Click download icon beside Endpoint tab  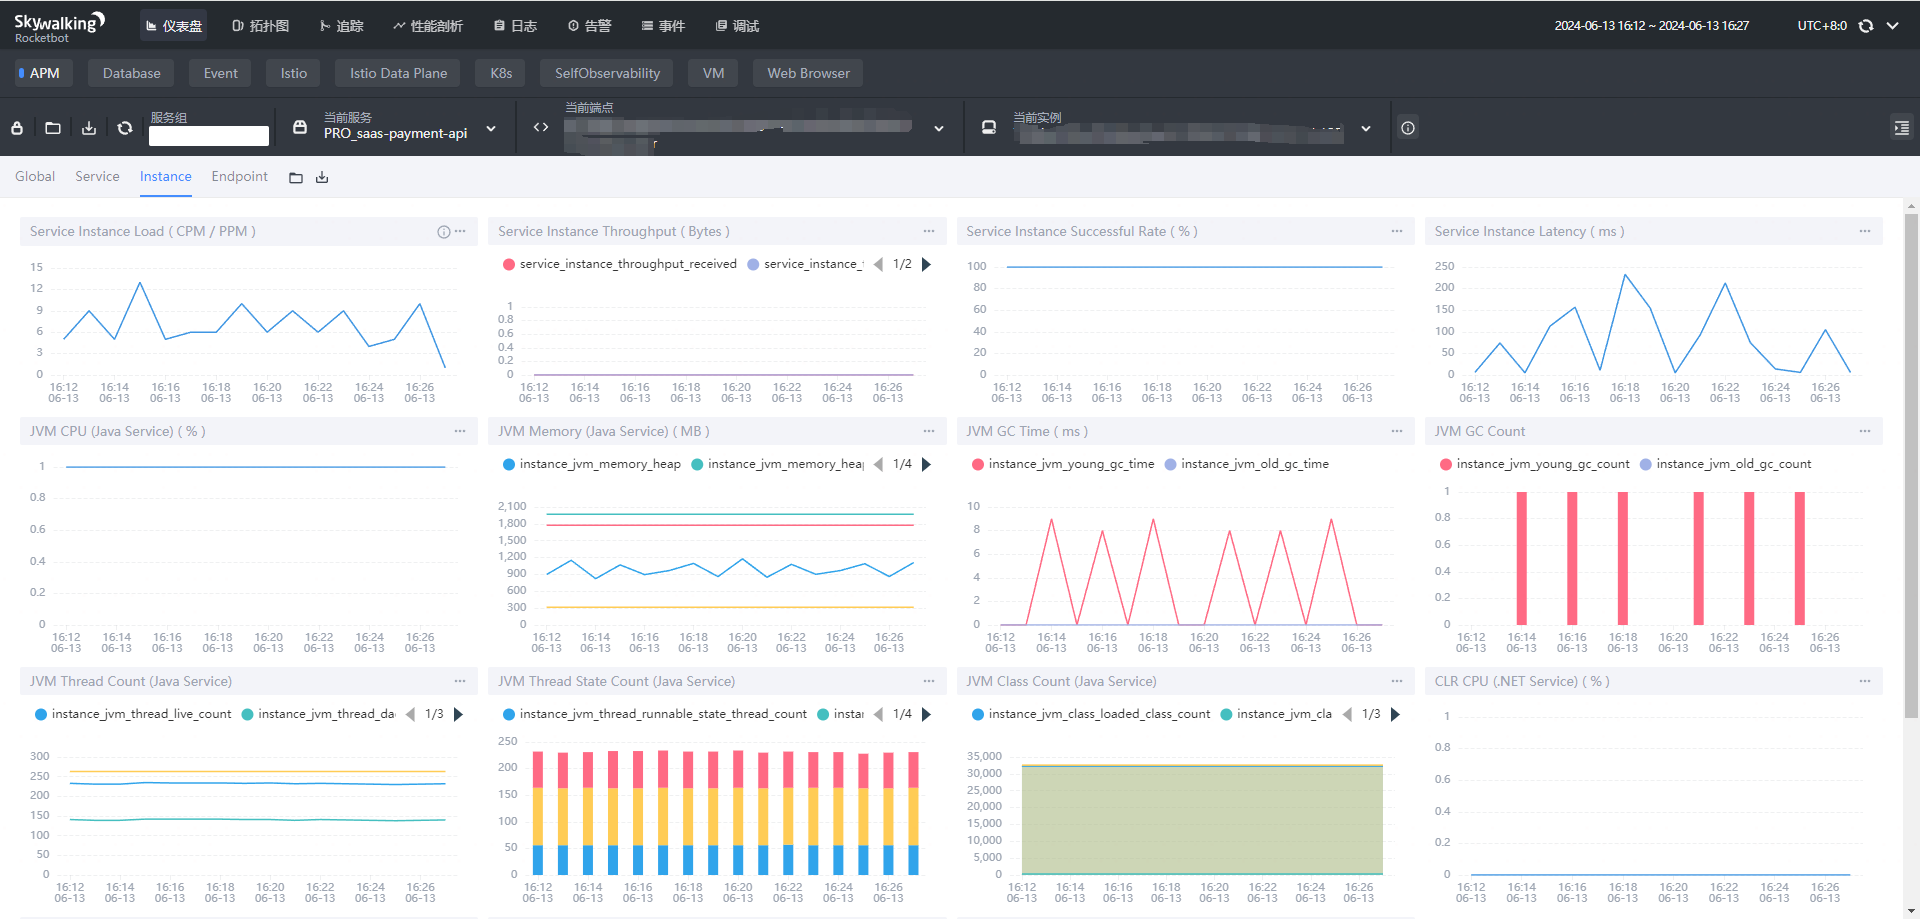[322, 178]
